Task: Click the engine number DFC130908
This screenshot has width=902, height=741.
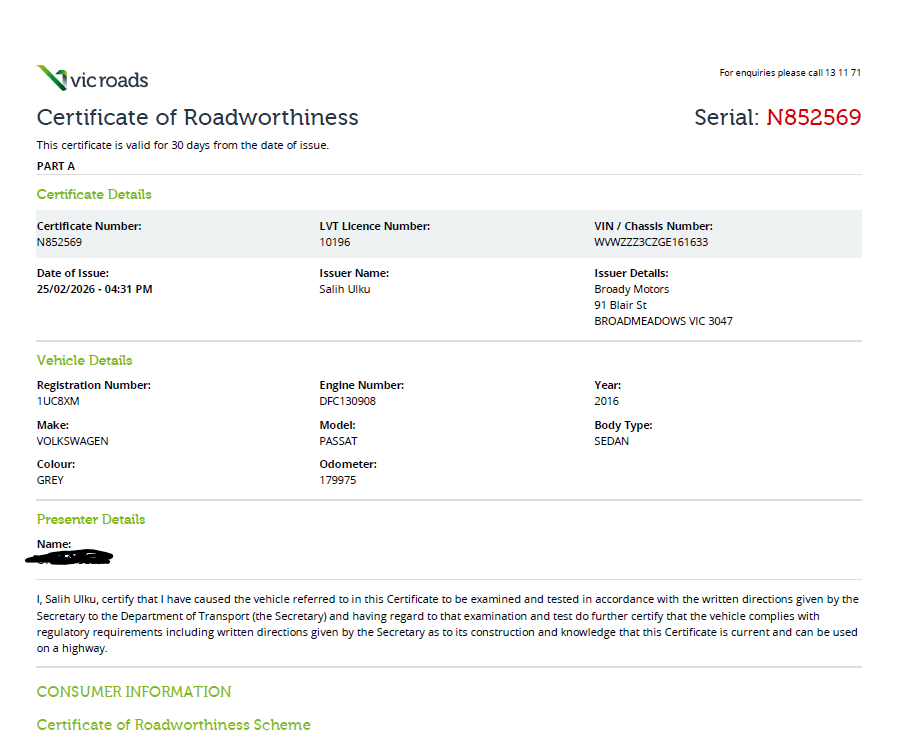Action: coord(347,401)
